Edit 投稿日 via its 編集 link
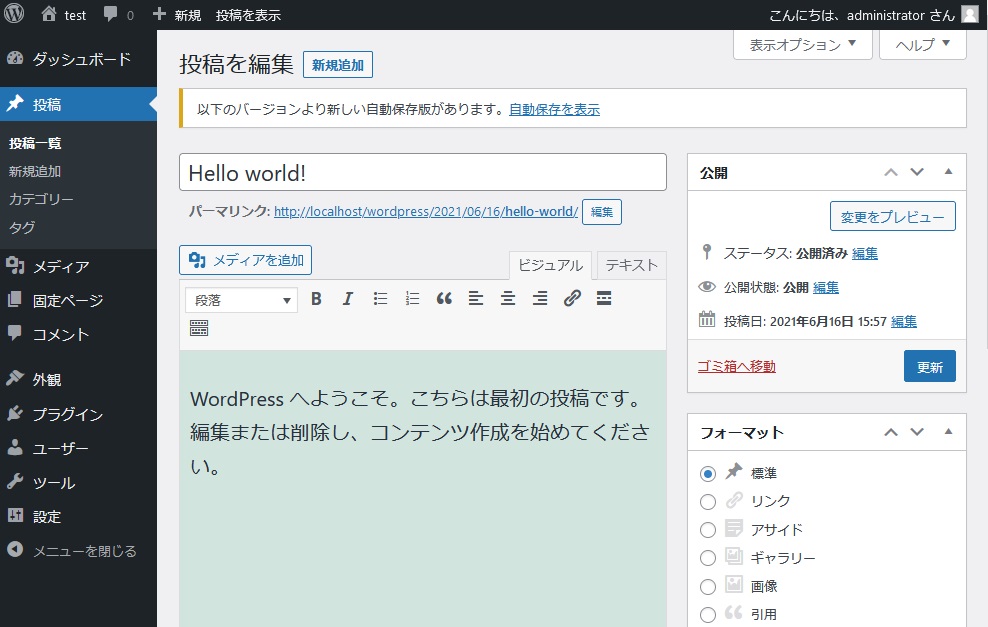Image resolution: width=988 pixels, height=627 pixels. pos(904,321)
